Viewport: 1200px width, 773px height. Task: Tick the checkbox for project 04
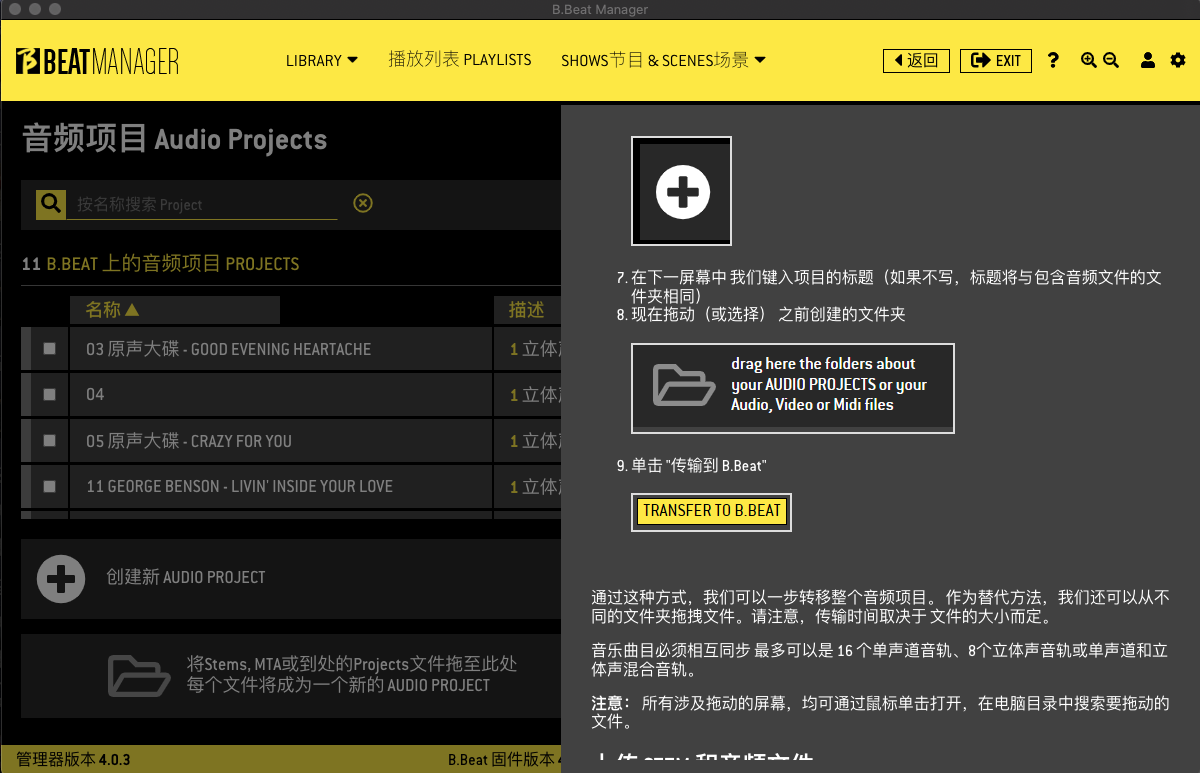[50, 395]
